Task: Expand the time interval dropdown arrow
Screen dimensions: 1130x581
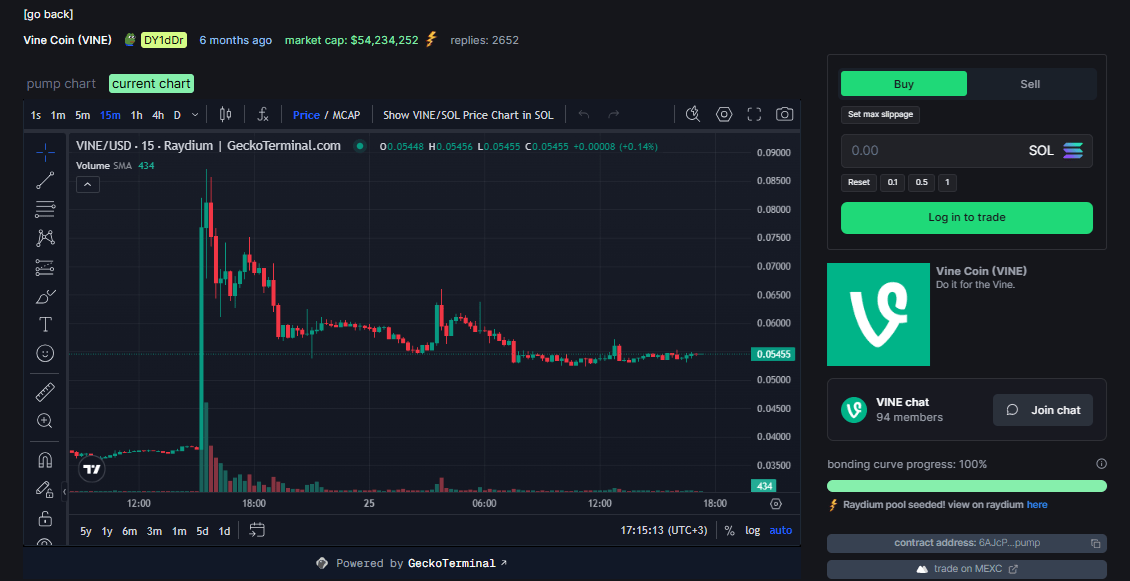Action: 195,115
